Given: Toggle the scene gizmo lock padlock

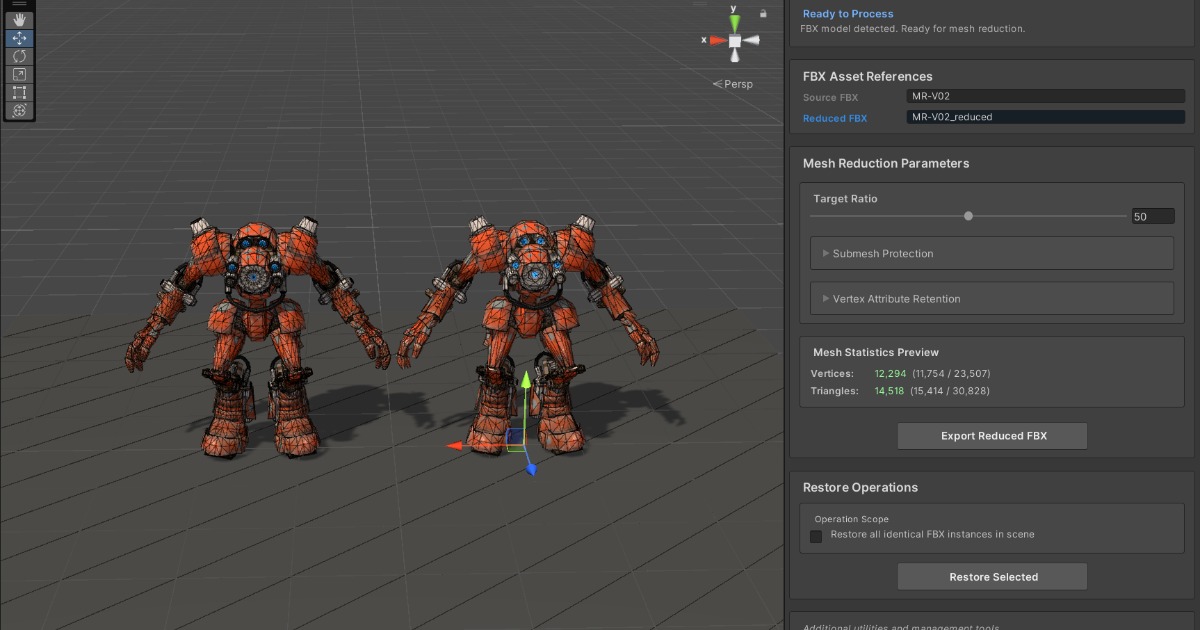Looking at the screenshot, I should (x=761, y=14).
